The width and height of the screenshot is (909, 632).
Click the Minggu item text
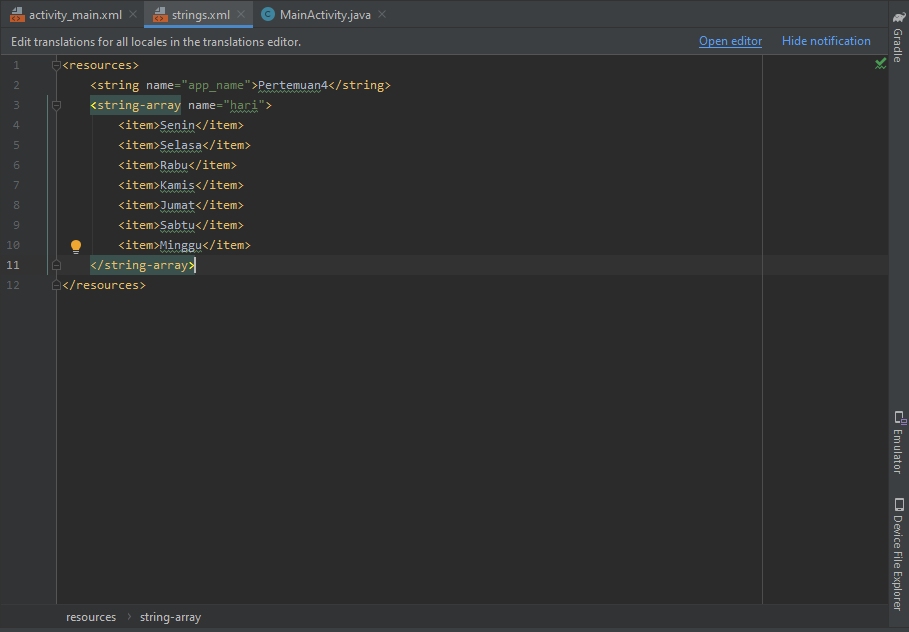181,245
